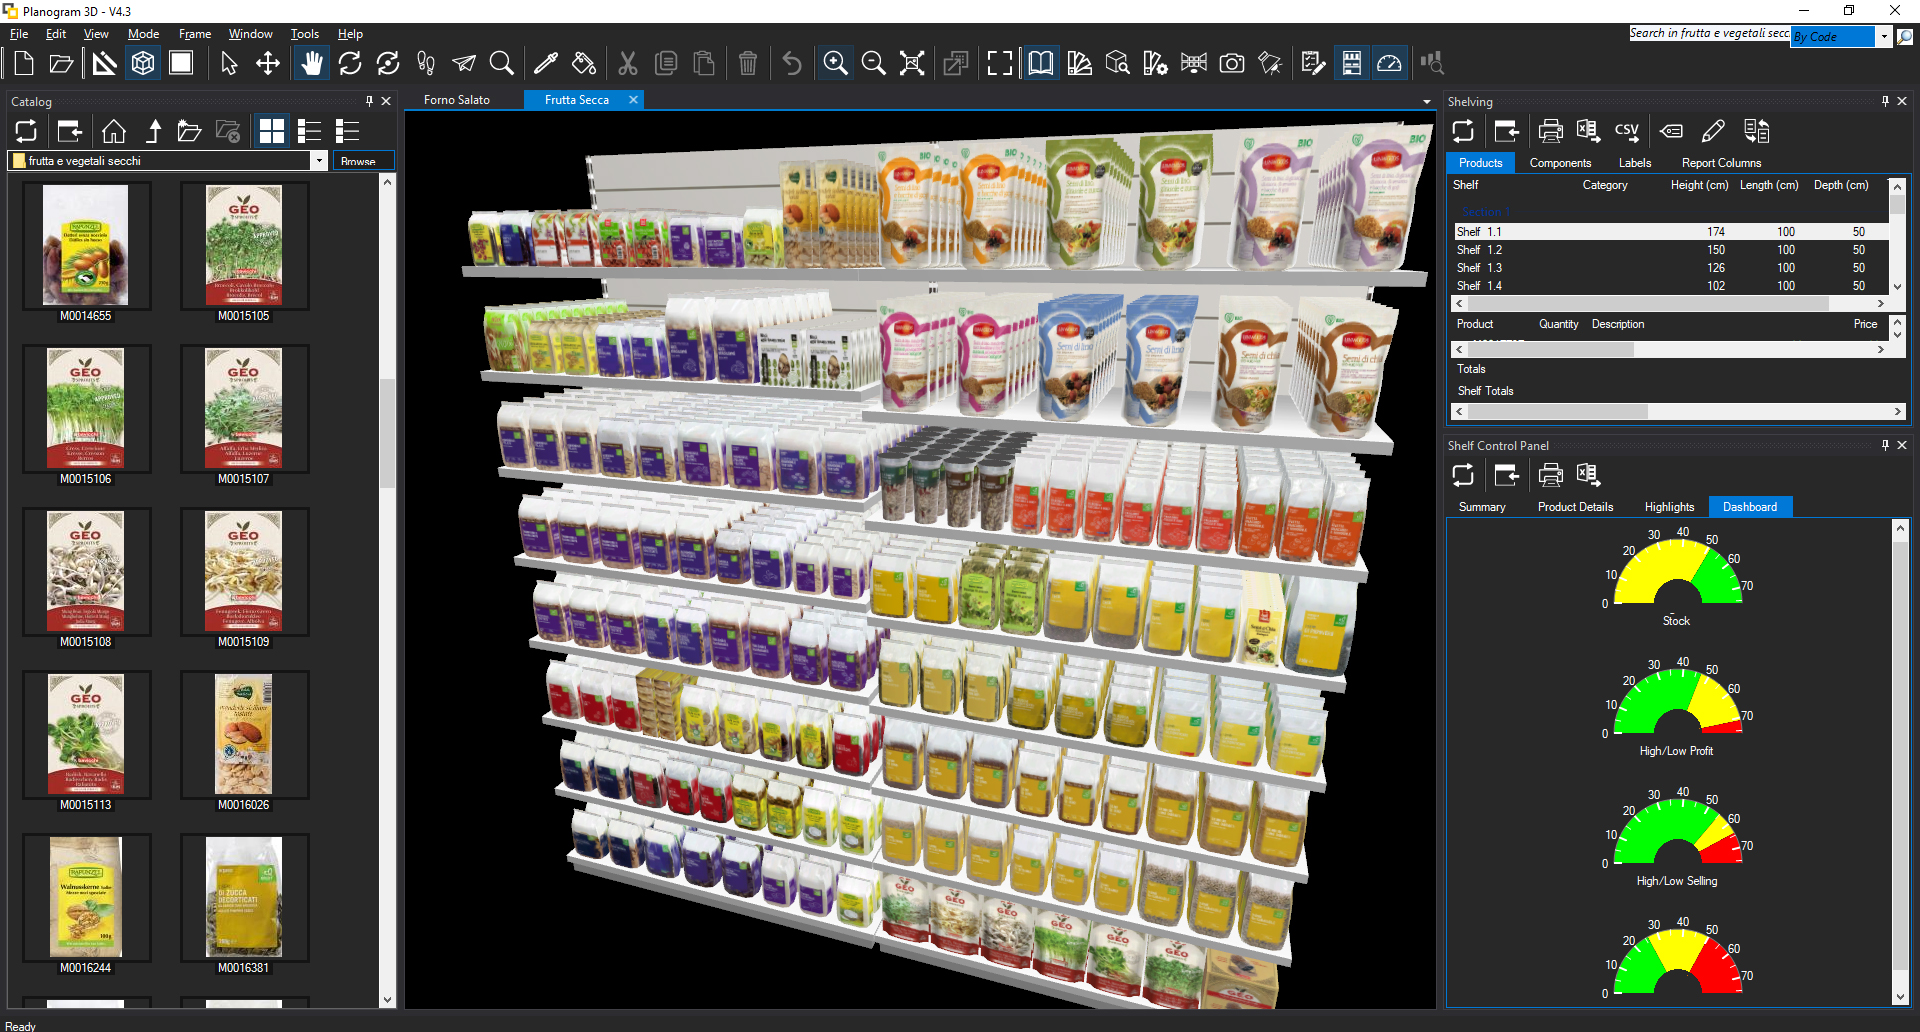The image size is (1920, 1032).
Task: Take a snapshot with the camera icon
Action: tap(1232, 63)
